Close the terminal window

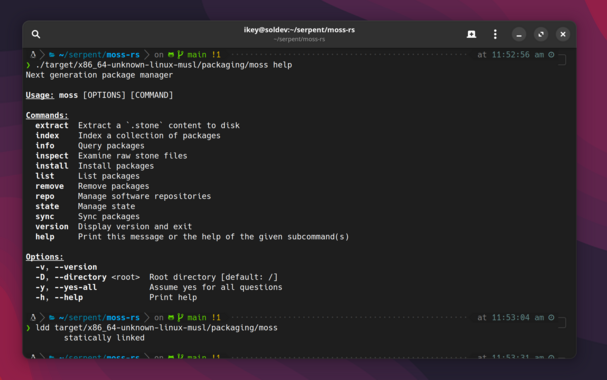coord(563,34)
